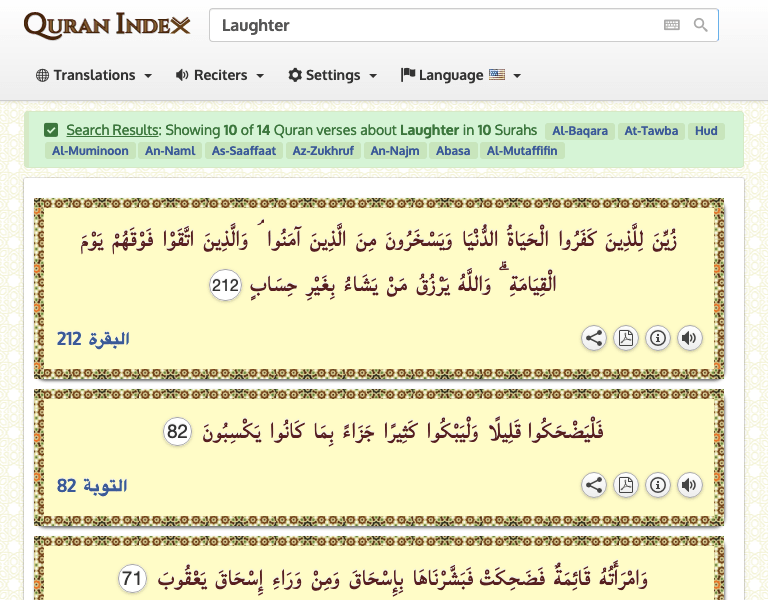
Task: Show info for verse 212
Action: (657, 338)
